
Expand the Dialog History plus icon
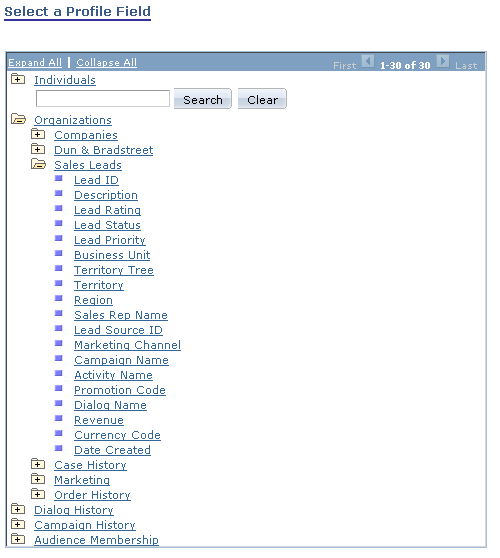tap(18, 509)
